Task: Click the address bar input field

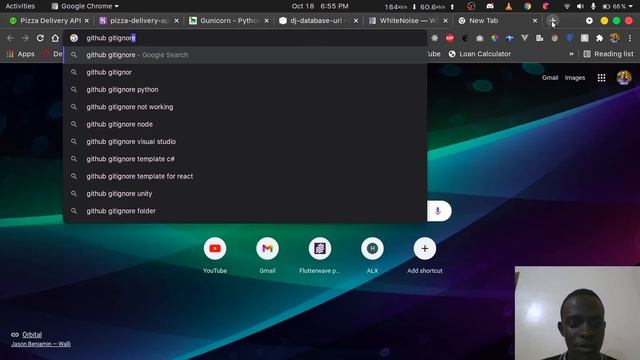Action: click(x=246, y=38)
